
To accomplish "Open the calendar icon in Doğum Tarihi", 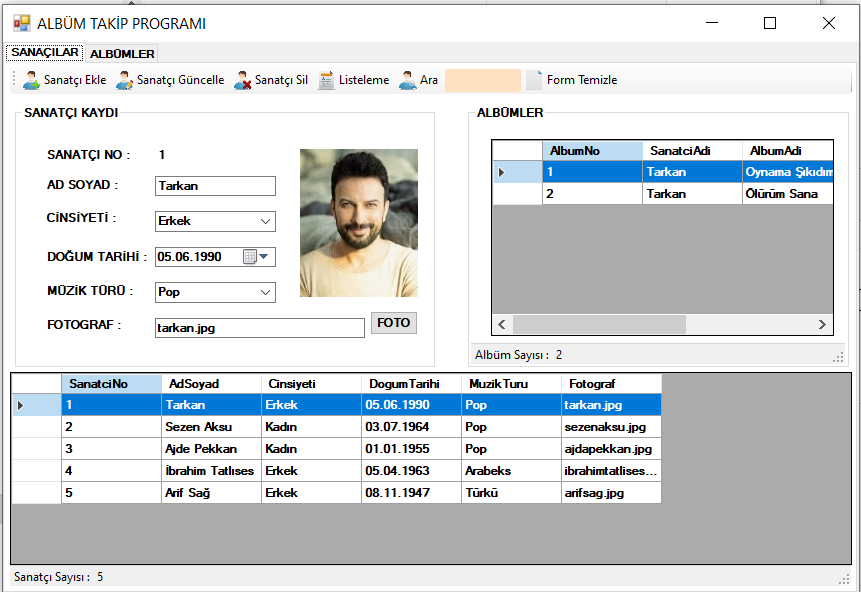I will coord(249,257).
